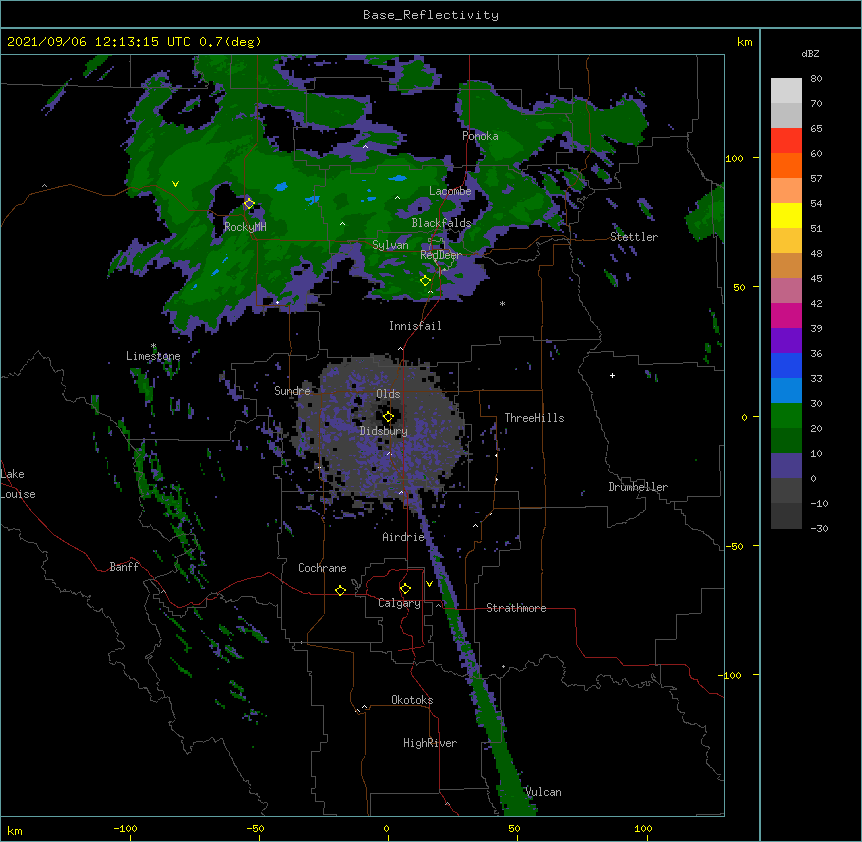This screenshot has width=862, height=842.
Task: Click the Lake Louise label
Action: pyautogui.click(x=18, y=484)
